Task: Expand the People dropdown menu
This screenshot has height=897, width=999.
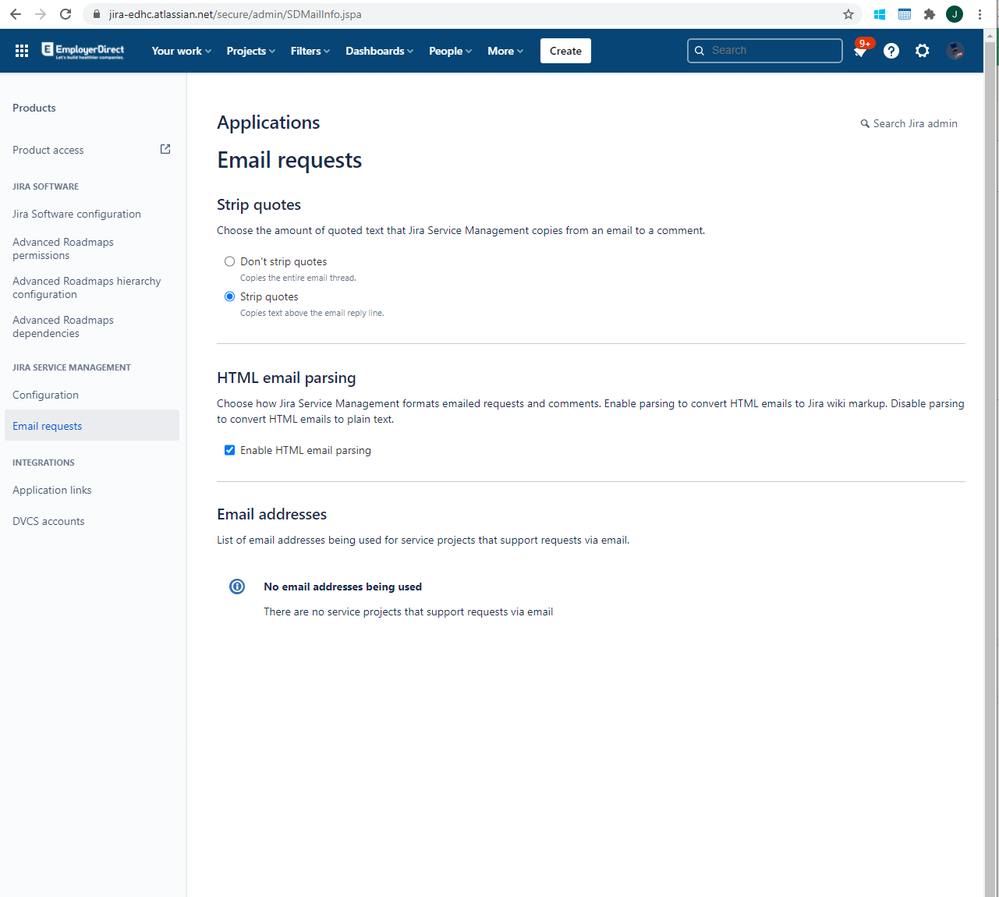Action: tap(450, 51)
